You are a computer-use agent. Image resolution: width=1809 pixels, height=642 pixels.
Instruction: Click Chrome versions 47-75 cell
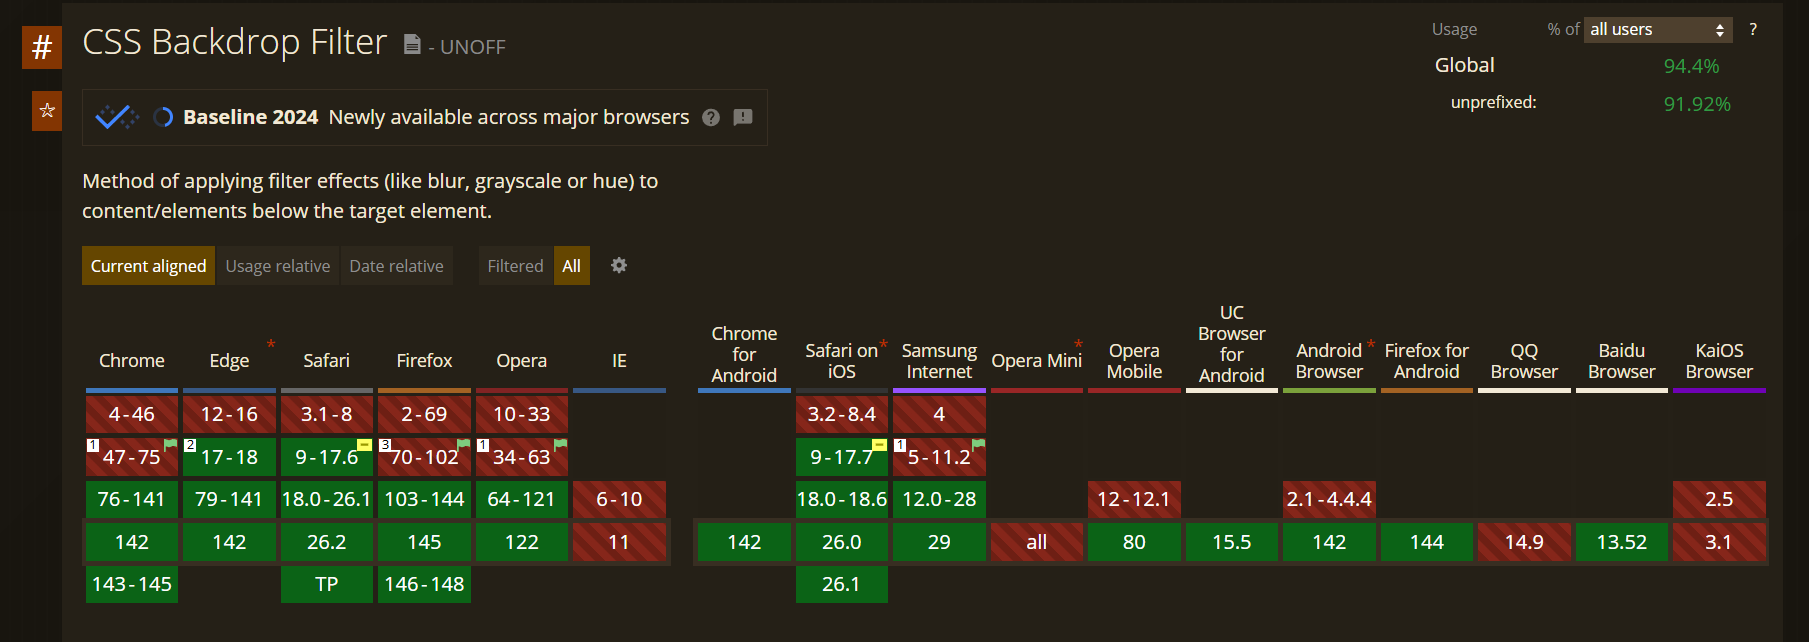pos(132,457)
